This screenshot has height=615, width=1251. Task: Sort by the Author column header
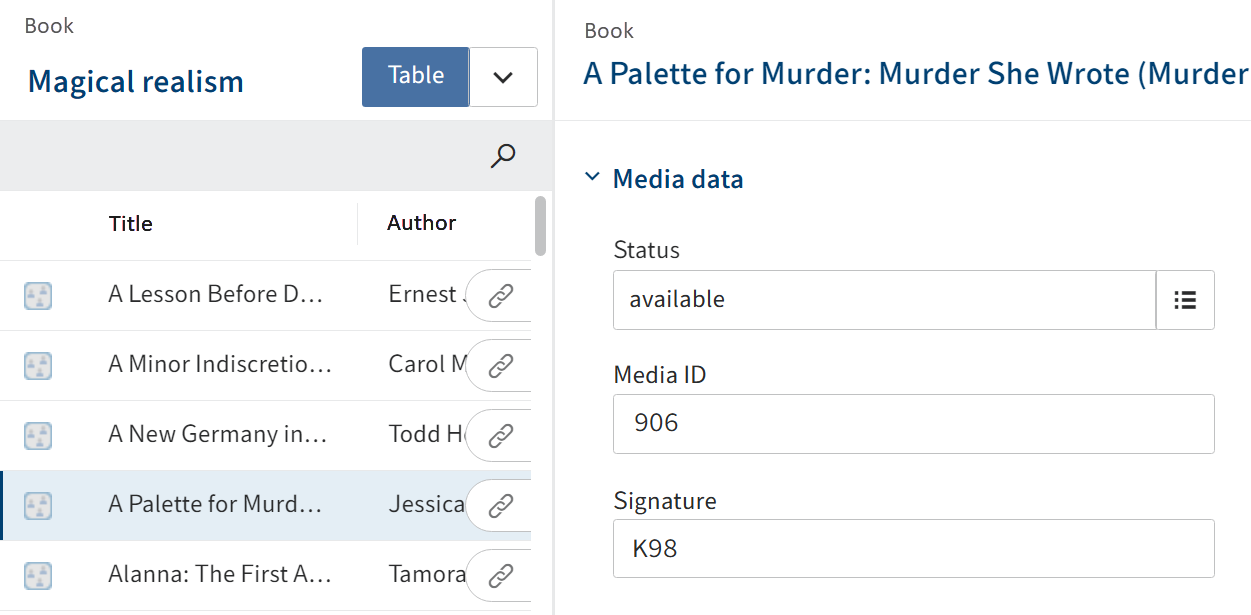421,223
